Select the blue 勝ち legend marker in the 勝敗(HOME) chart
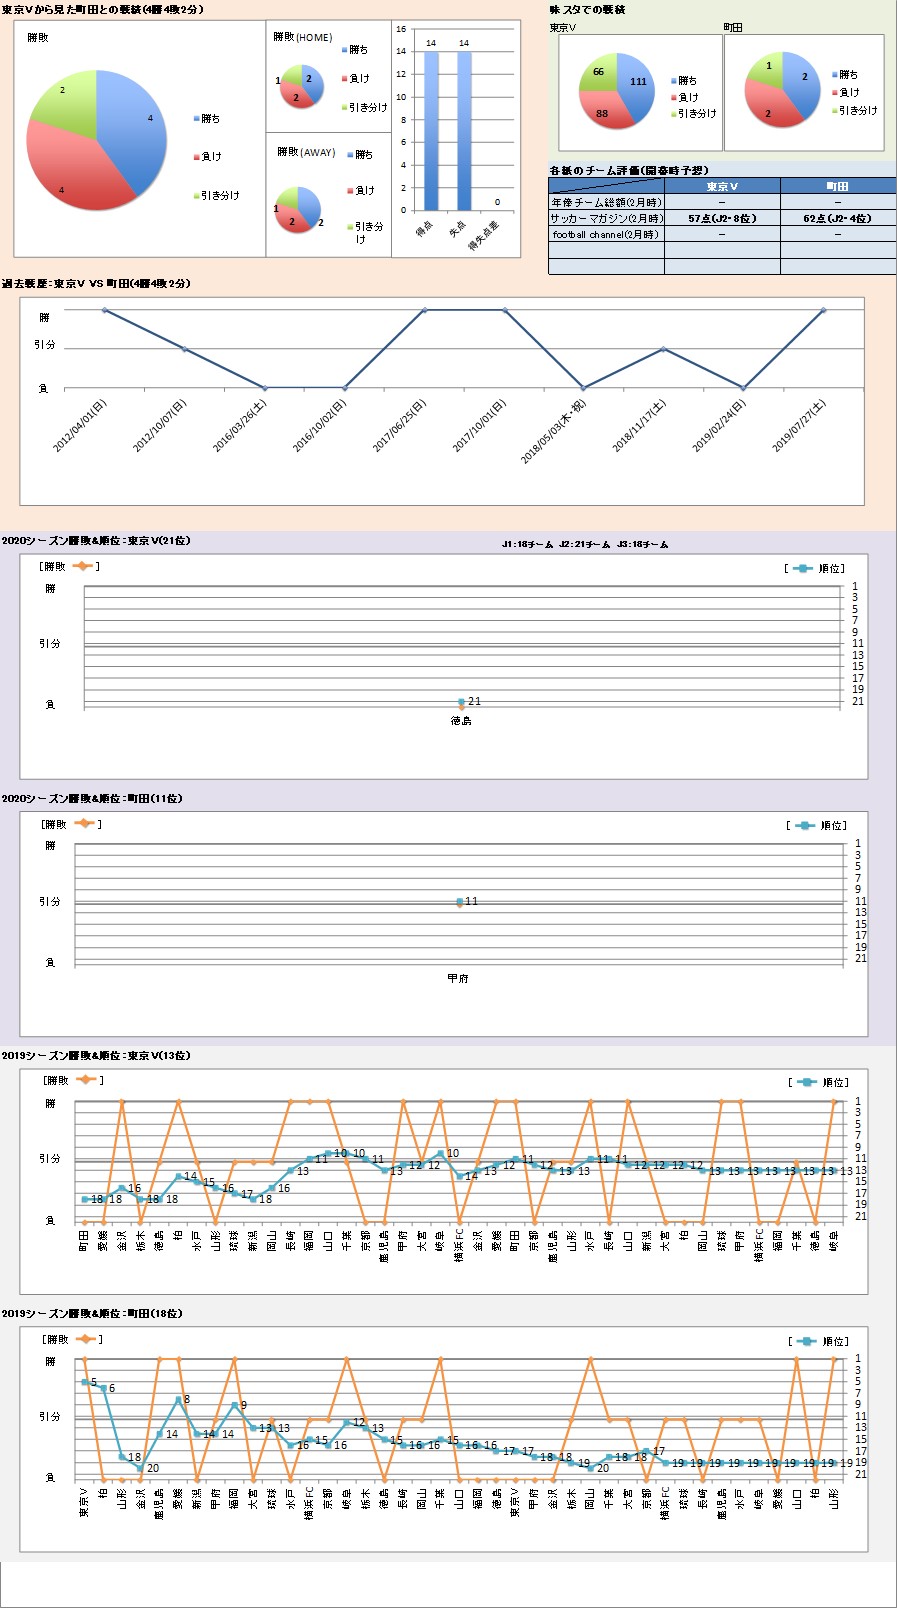 point(345,50)
